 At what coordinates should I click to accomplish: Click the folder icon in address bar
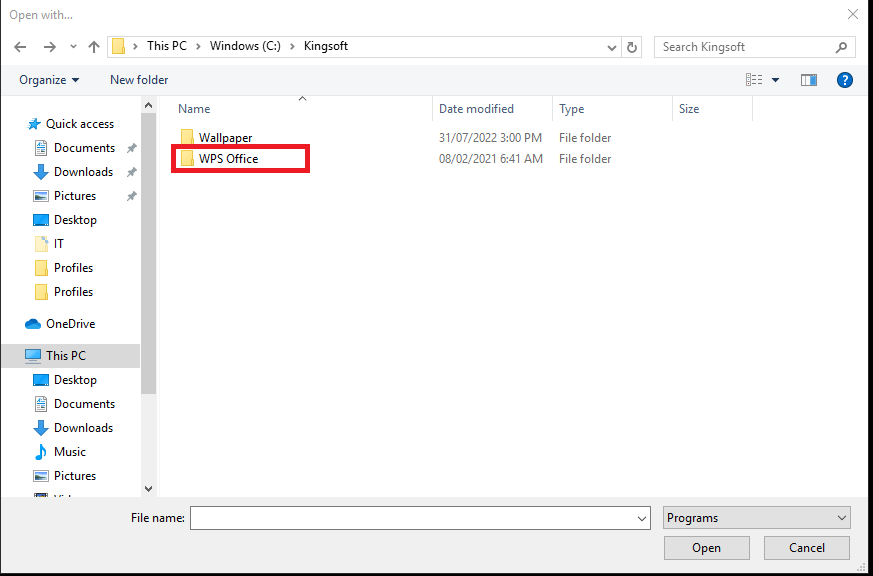pyautogui.click(x=118, y=46)
